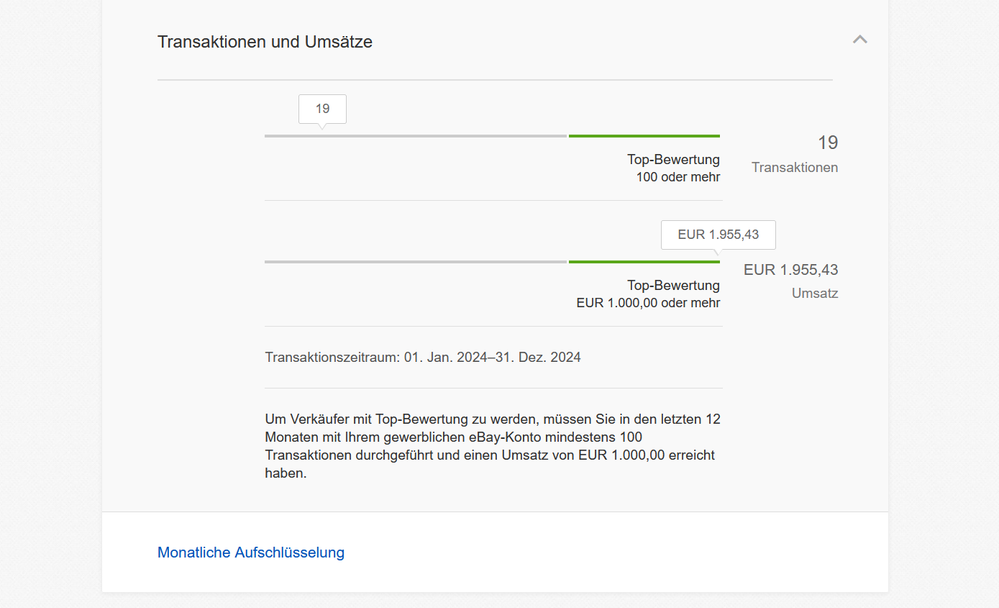Click the 'EUR 1.955,43' tooltip bubble
Viewport: 999px width, 608px height.
718,235
